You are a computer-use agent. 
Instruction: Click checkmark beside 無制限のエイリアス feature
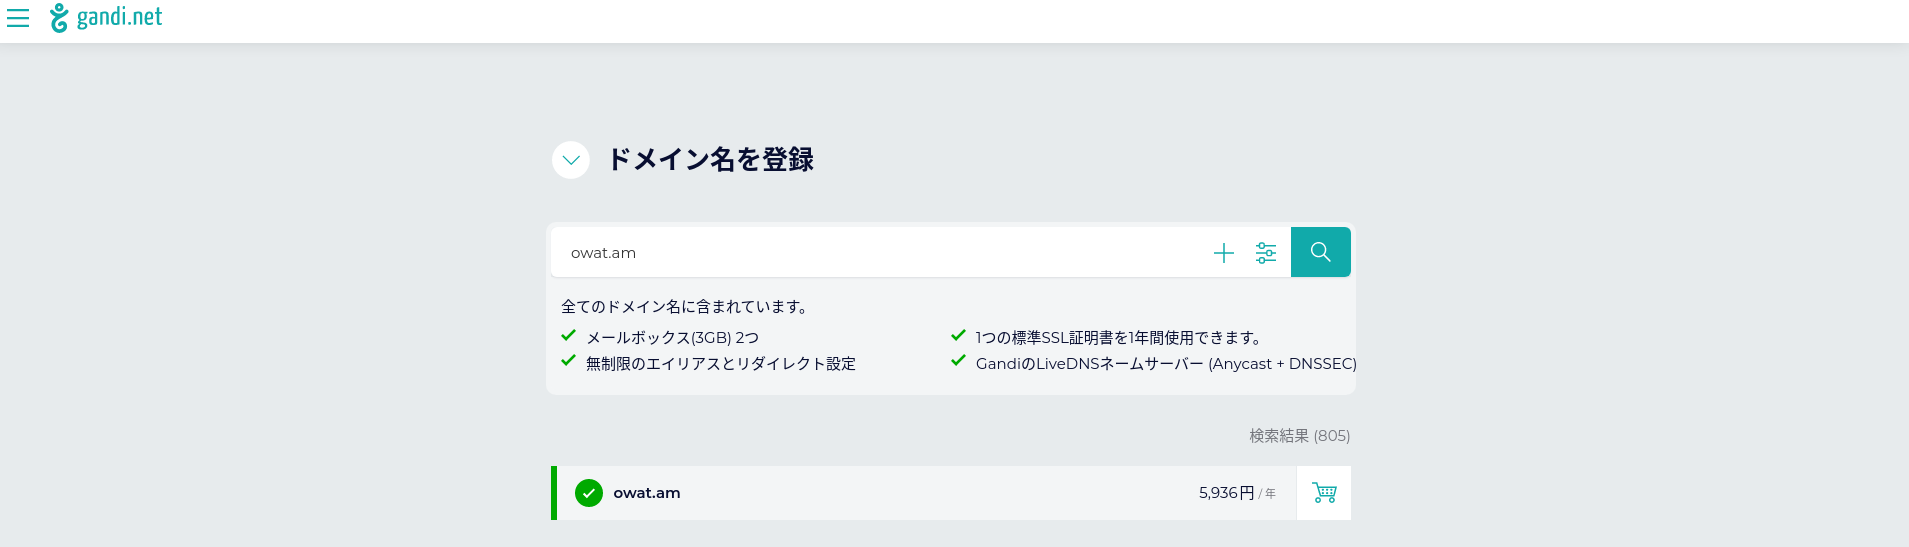(568, 361)
